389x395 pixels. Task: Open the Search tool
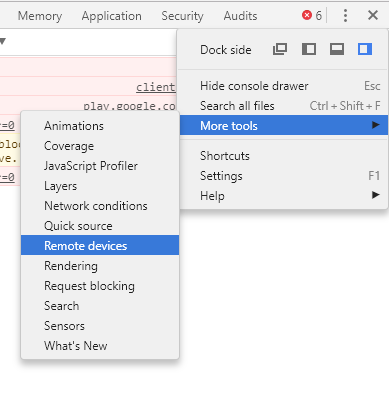(x=100, y=306)
